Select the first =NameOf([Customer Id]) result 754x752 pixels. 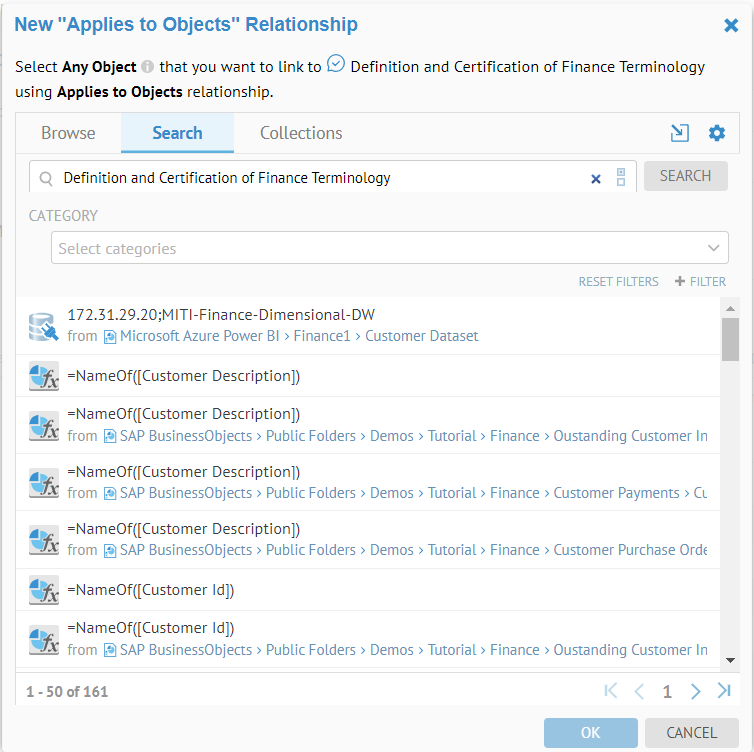coord(151,590)
